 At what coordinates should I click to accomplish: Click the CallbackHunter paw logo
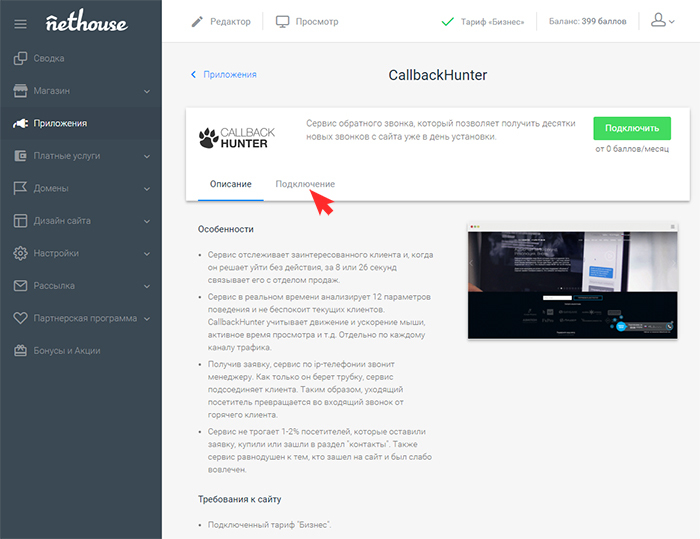208,138
